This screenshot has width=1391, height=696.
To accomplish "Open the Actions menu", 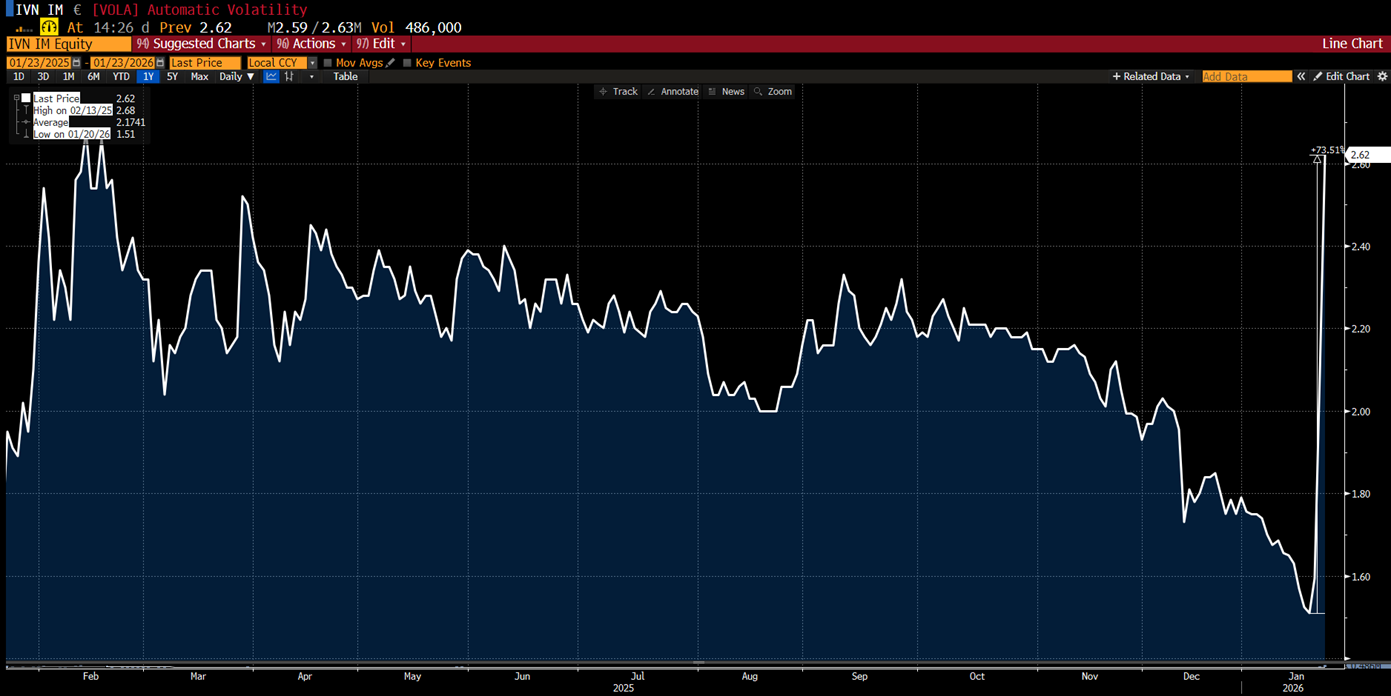I will tap(311, 44).
